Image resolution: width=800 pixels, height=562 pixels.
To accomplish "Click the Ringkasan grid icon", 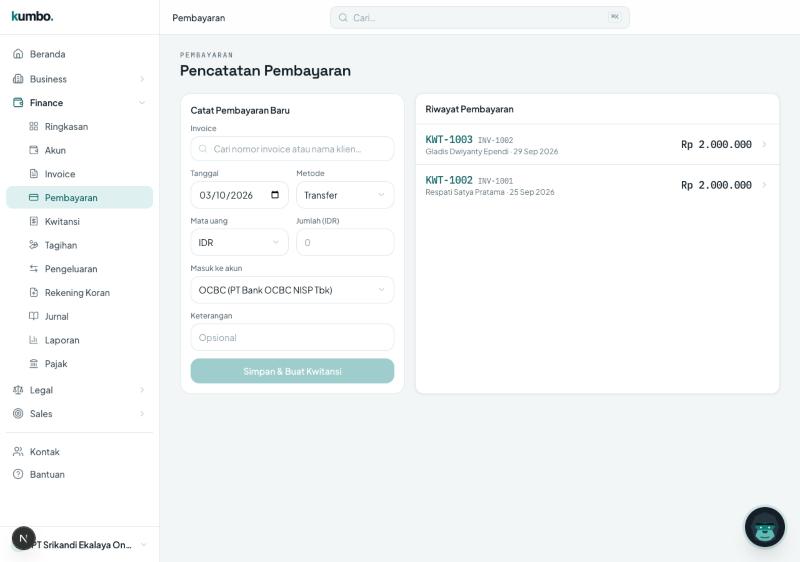I will point(34,126).
